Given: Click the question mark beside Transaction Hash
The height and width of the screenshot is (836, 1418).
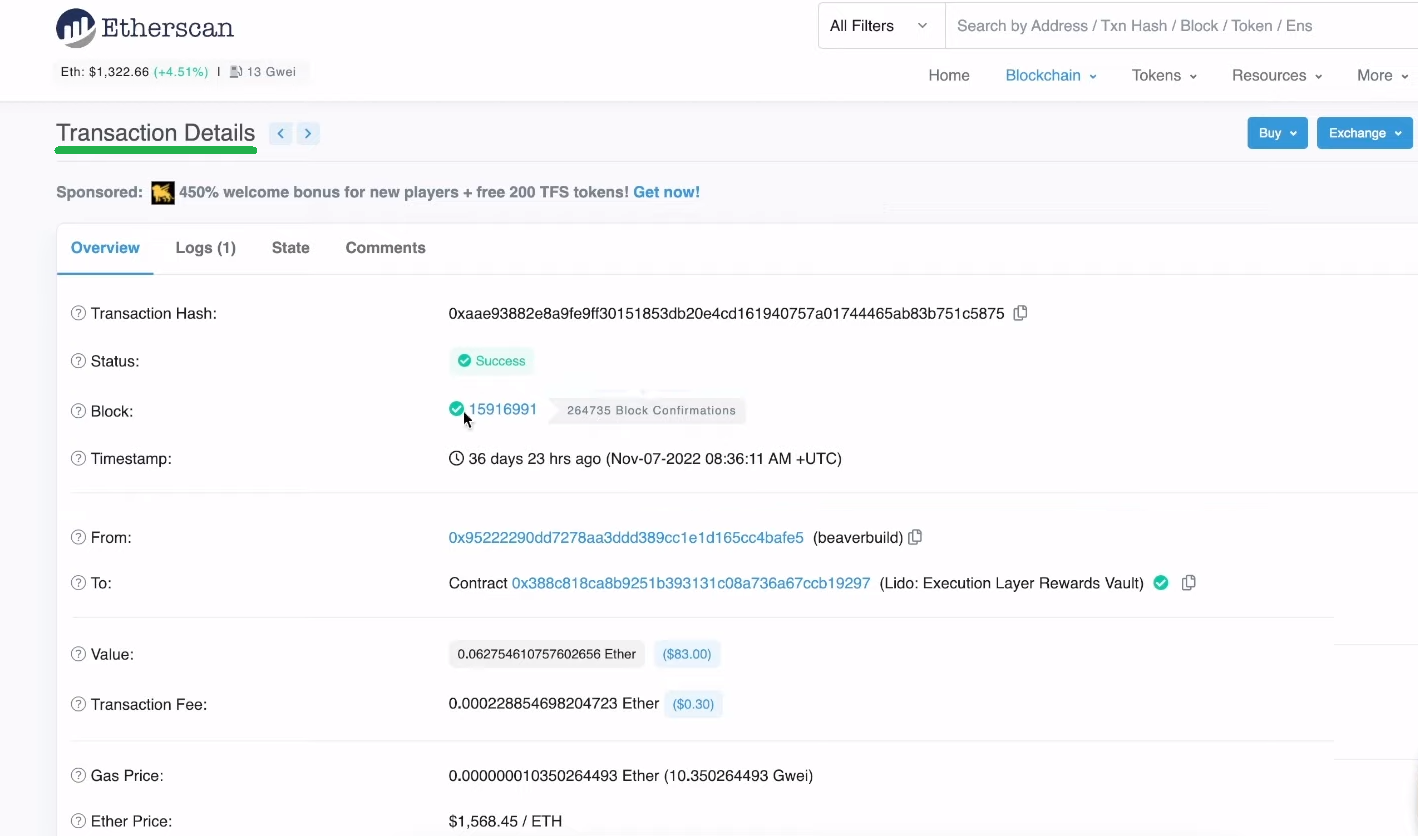Looking at the screenshot, I should click(x=78, y=313).
